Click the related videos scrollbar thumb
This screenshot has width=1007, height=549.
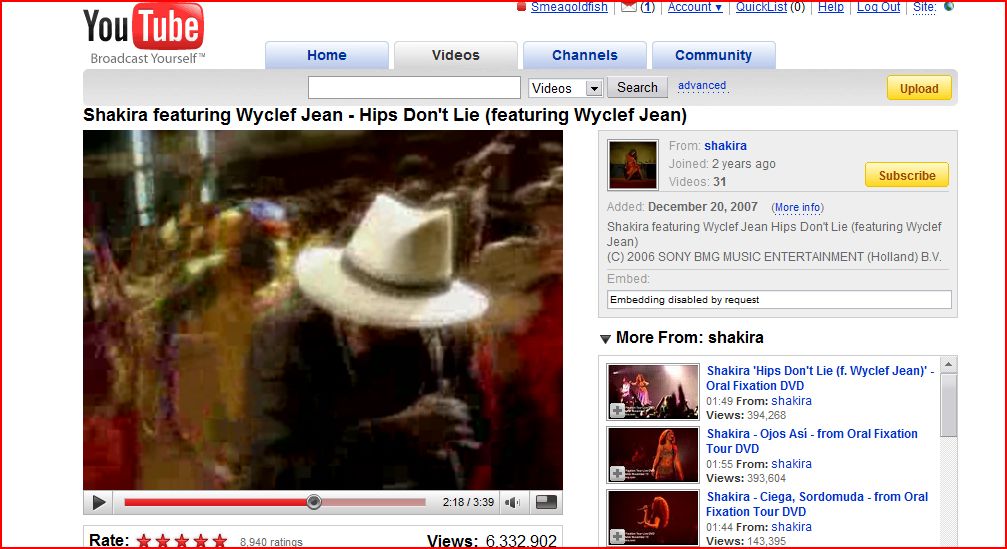pos(949,405)
